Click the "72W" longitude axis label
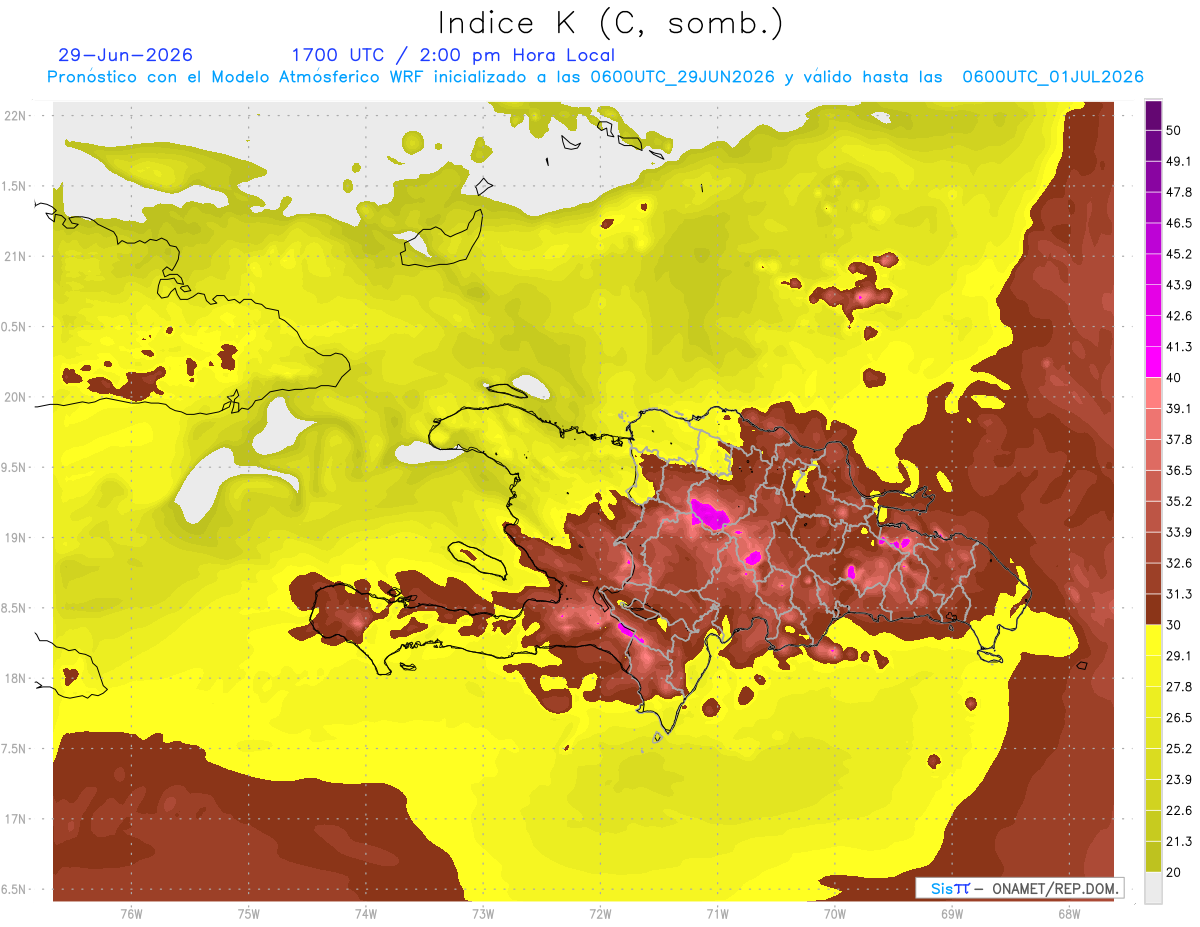 pyautogui.click(x=600, y=913)
